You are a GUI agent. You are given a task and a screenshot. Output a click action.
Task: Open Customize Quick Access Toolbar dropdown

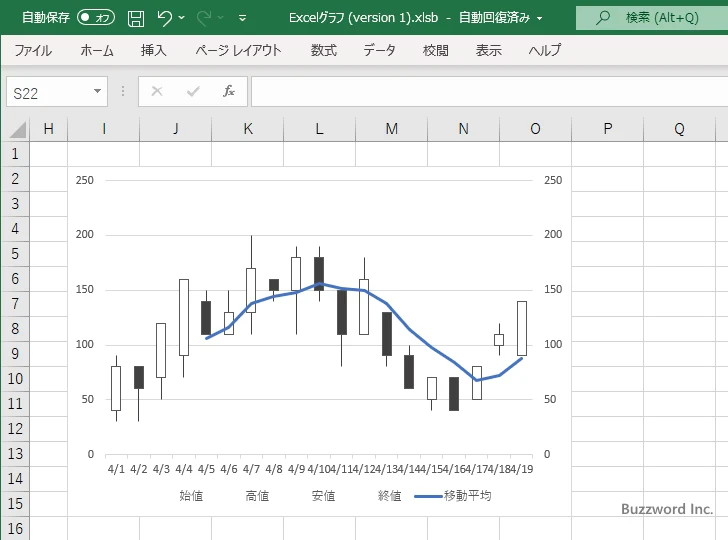pos(242,18)
